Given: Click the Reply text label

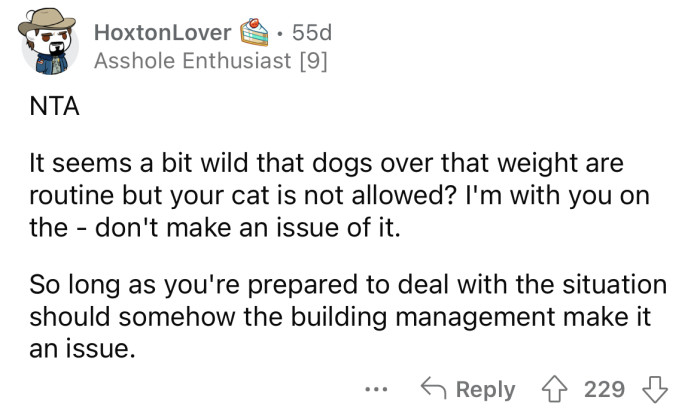Looking at the screenshot, I should 485,390.
